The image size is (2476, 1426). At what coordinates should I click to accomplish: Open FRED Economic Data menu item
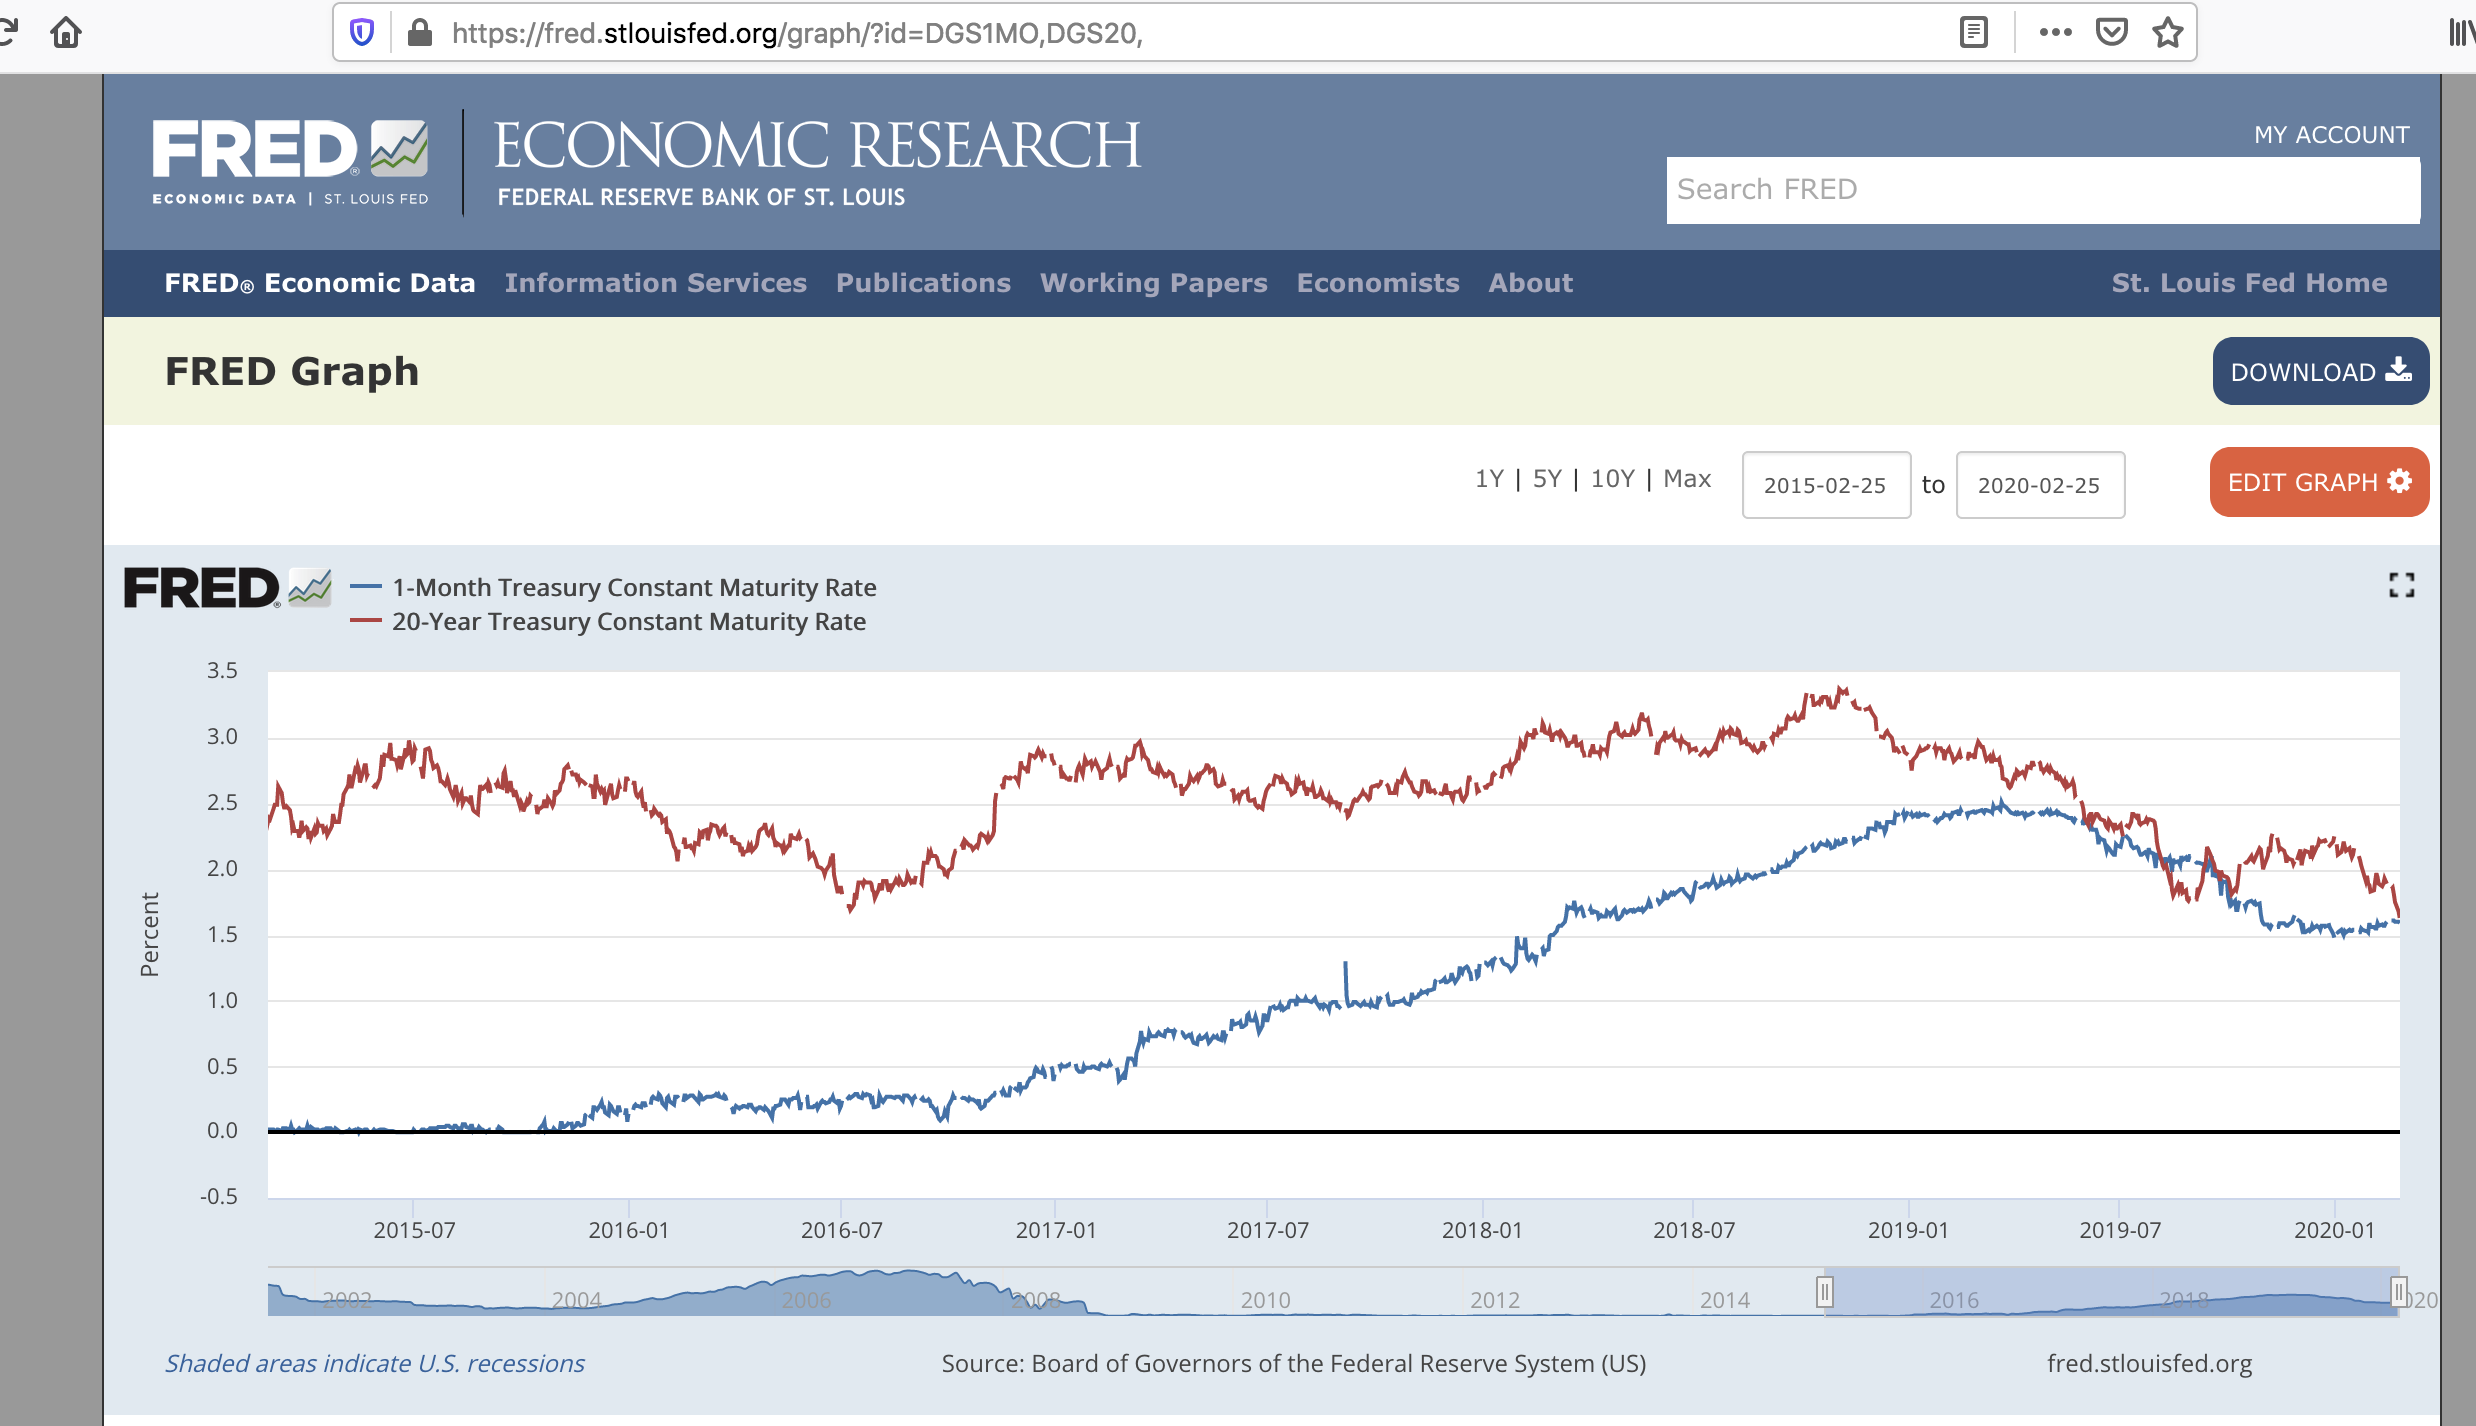point(320,283)
